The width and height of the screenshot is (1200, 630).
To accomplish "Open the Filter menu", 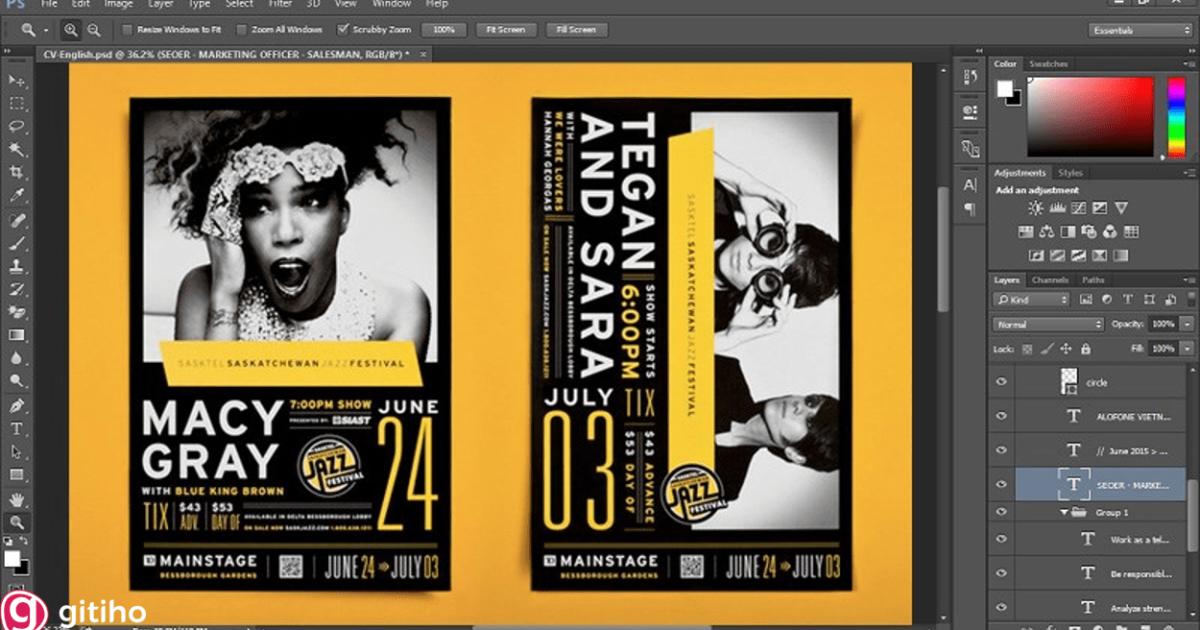I will coord(280,4).
